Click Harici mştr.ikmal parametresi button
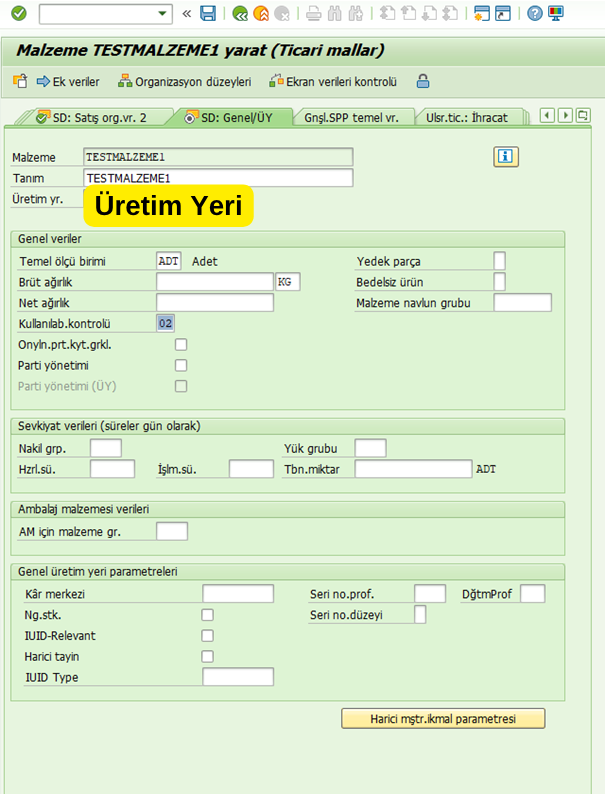 pyautogui.click(x=443, y=718)
